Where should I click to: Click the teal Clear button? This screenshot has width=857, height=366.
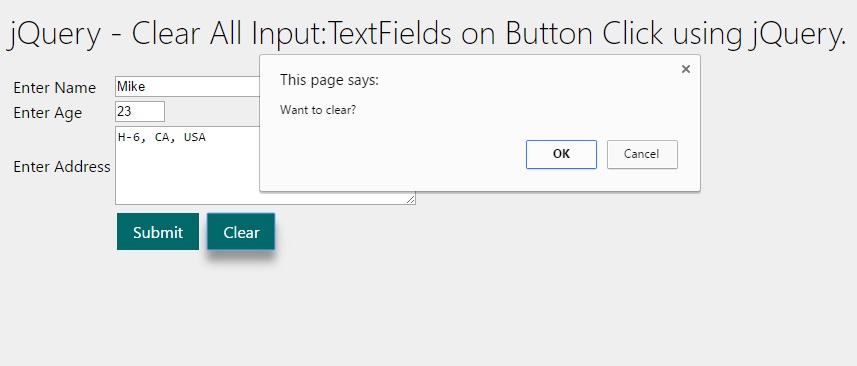(x=241, y=232)
